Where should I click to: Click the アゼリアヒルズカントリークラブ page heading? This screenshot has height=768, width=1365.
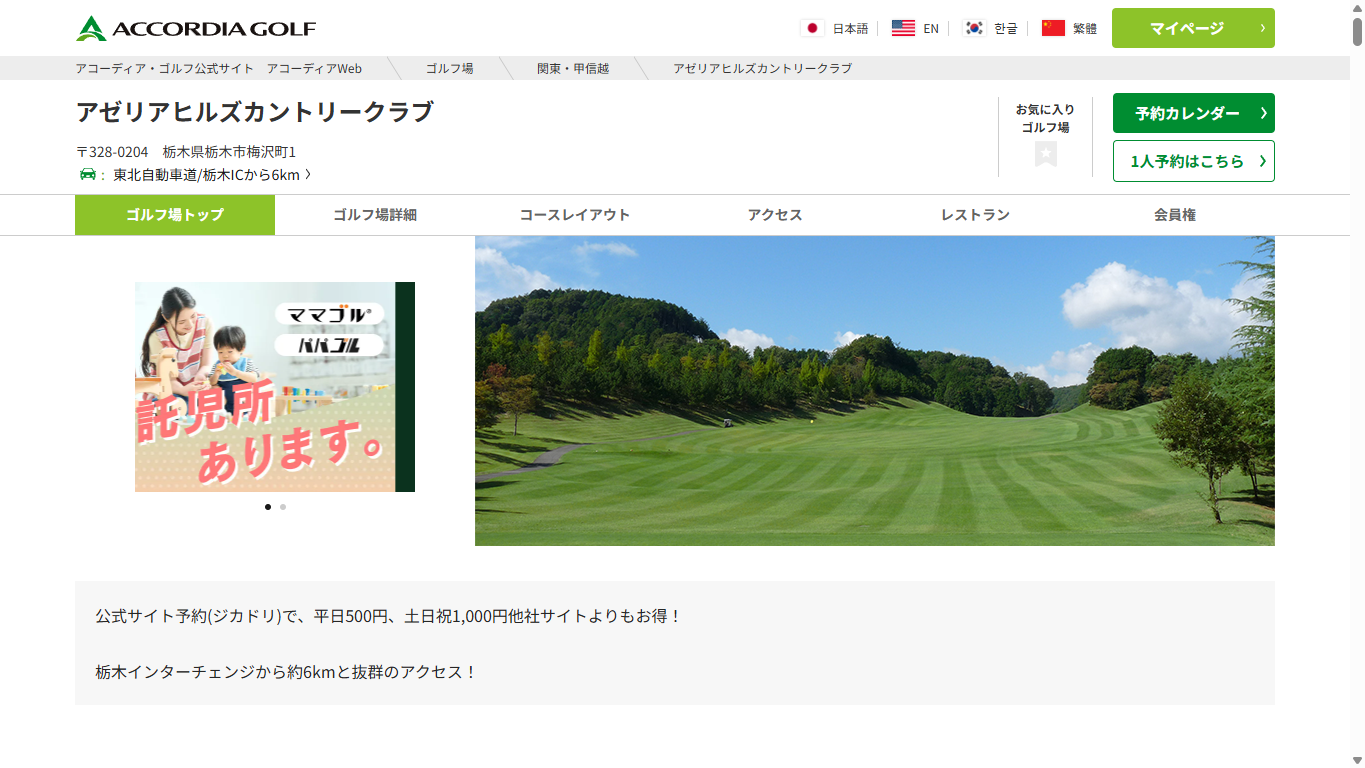[255, 111]
